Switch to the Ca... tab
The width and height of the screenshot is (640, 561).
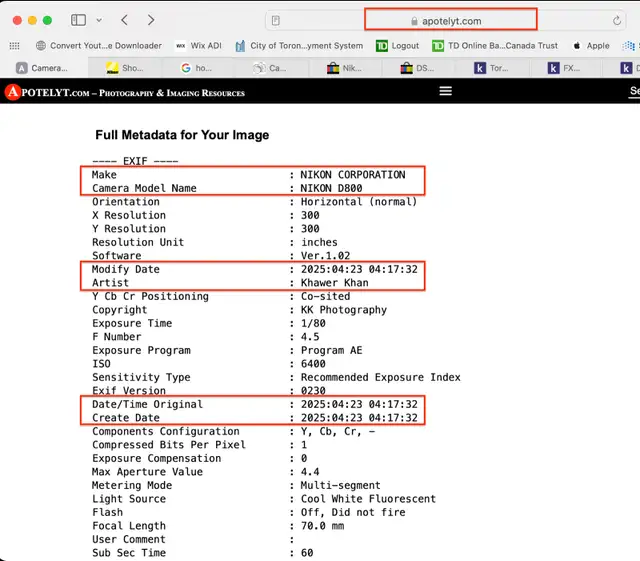tap(269, 68)
